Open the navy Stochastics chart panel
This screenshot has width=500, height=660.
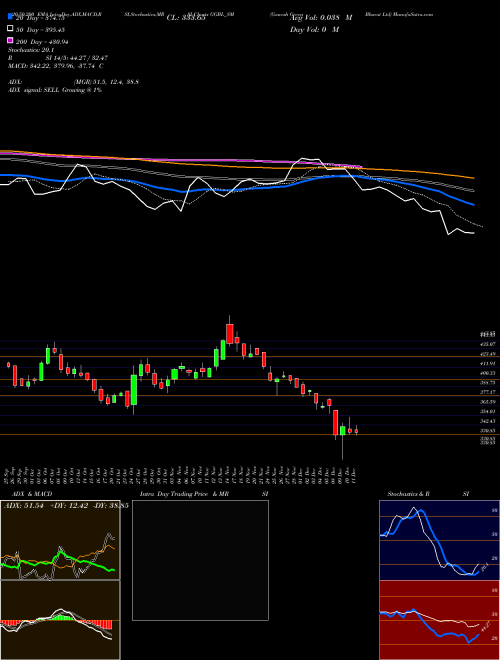click(439, 540)
